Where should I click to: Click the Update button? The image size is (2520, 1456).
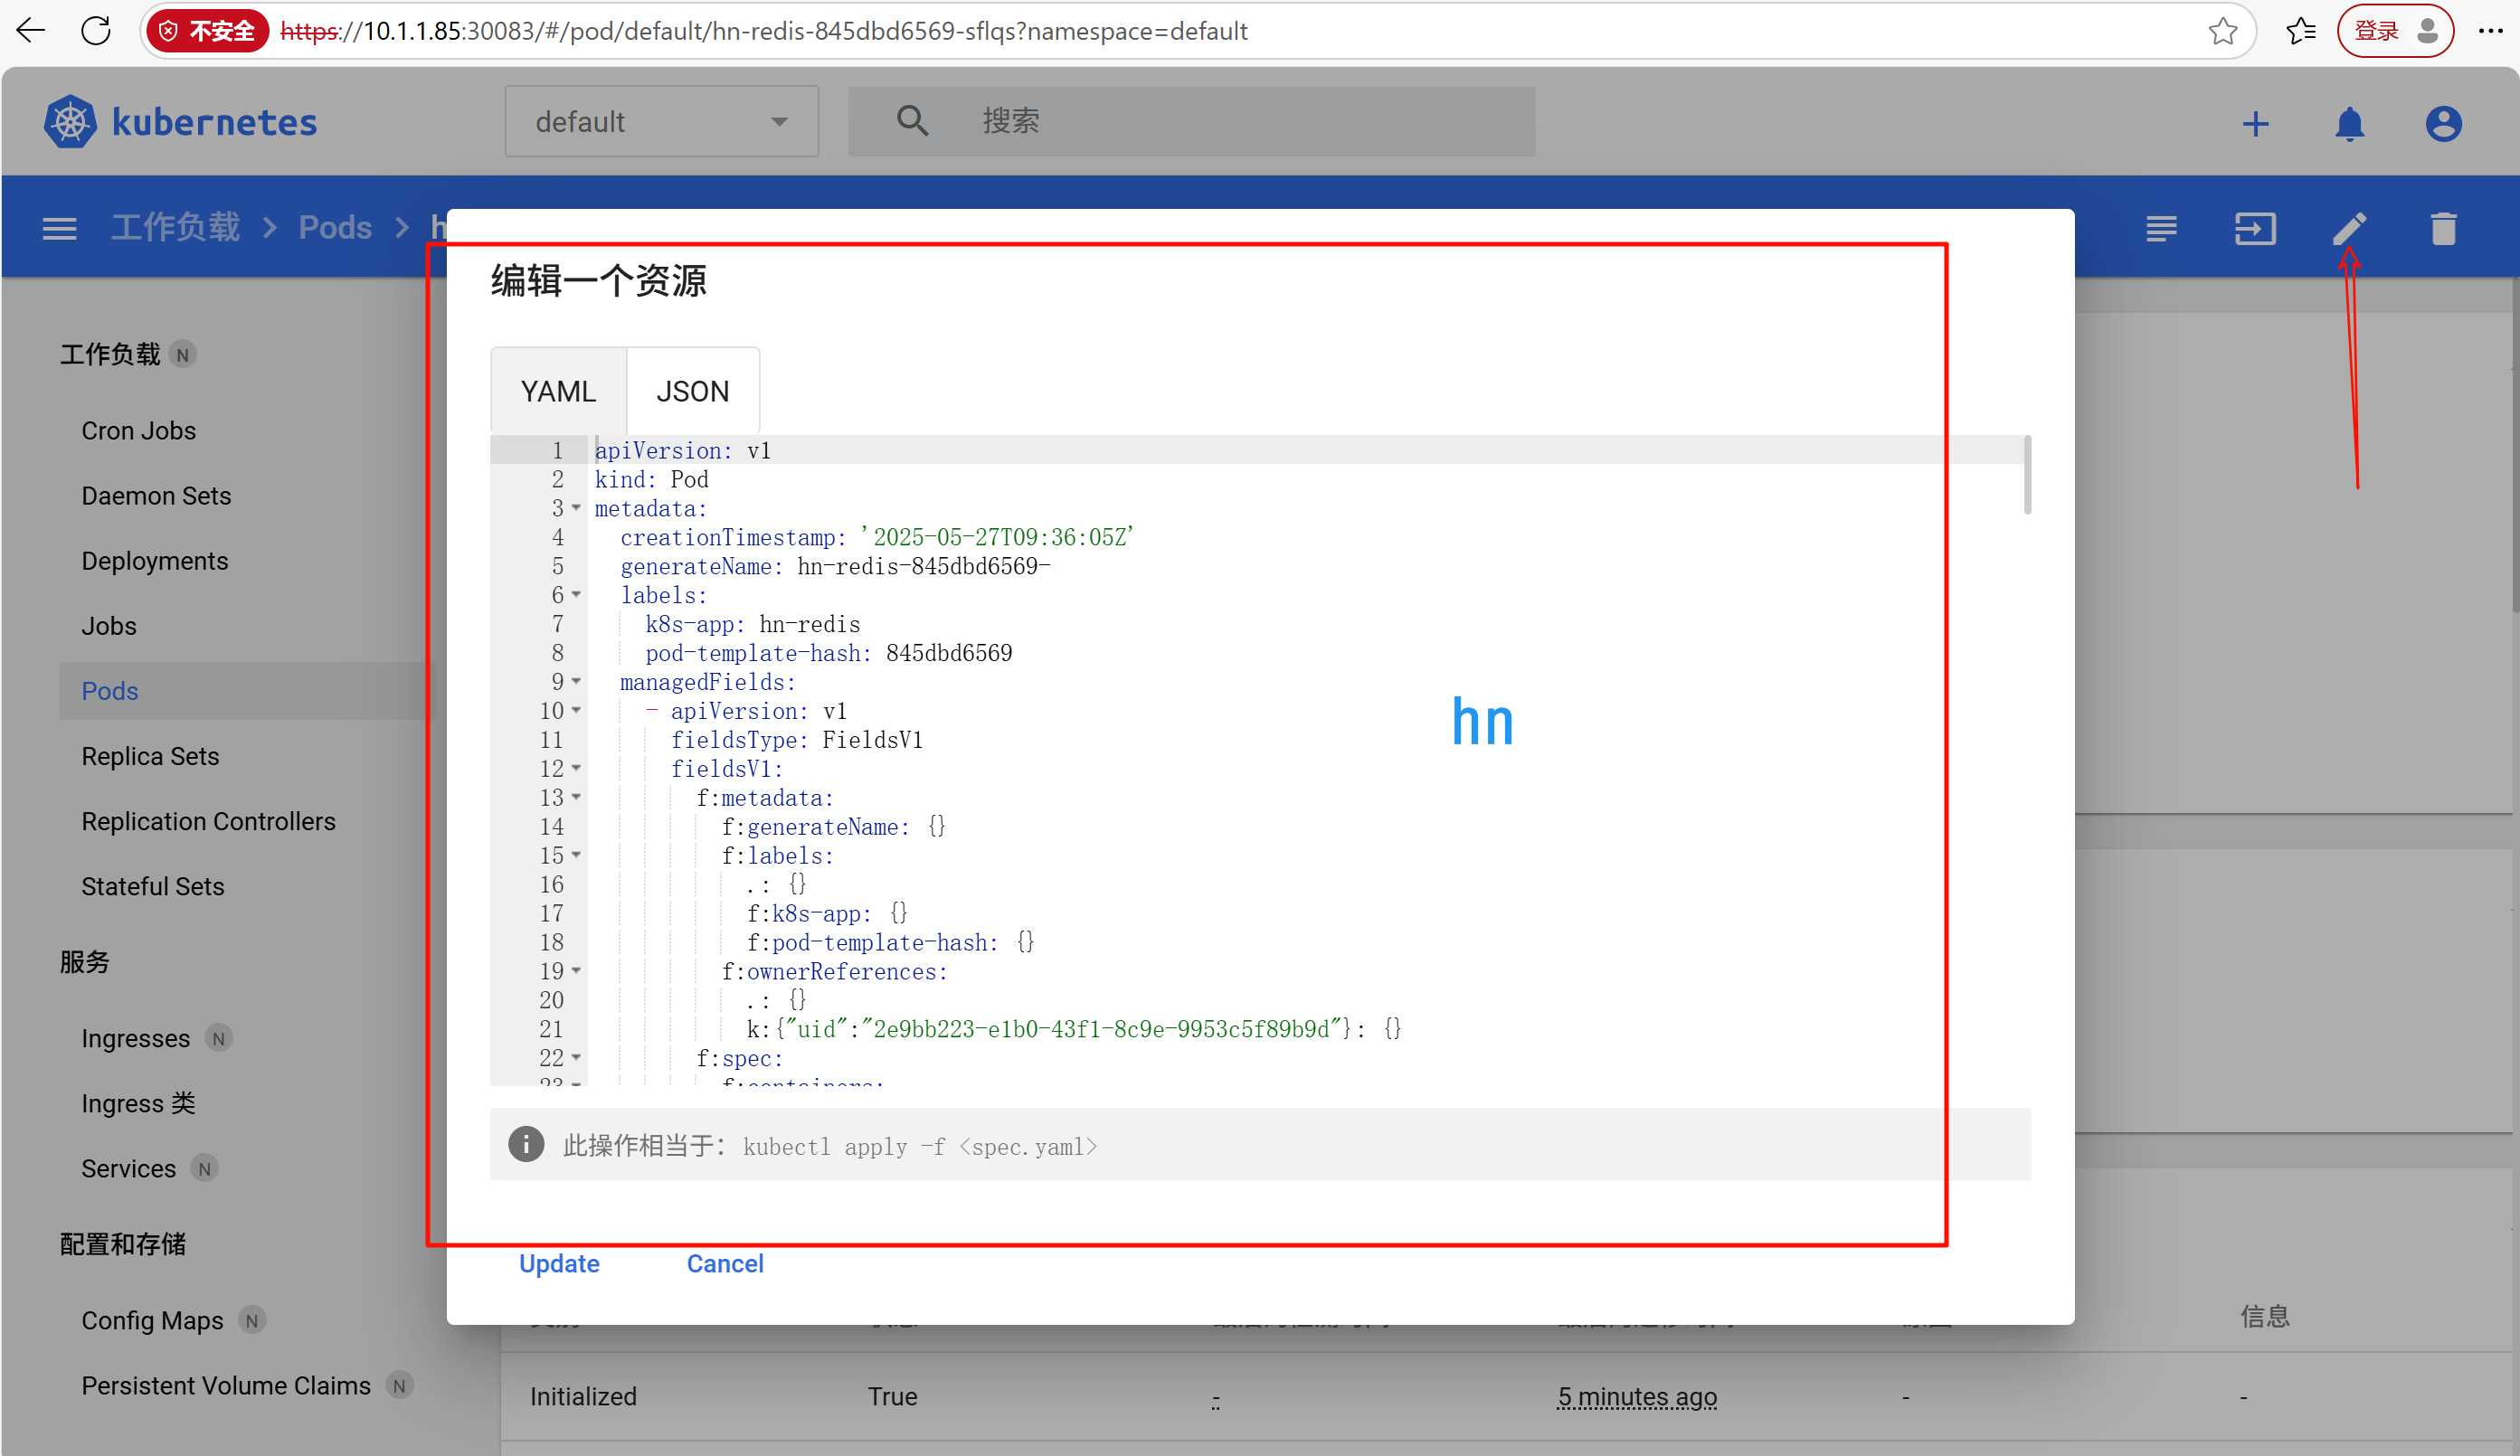tap(559, 1263)
